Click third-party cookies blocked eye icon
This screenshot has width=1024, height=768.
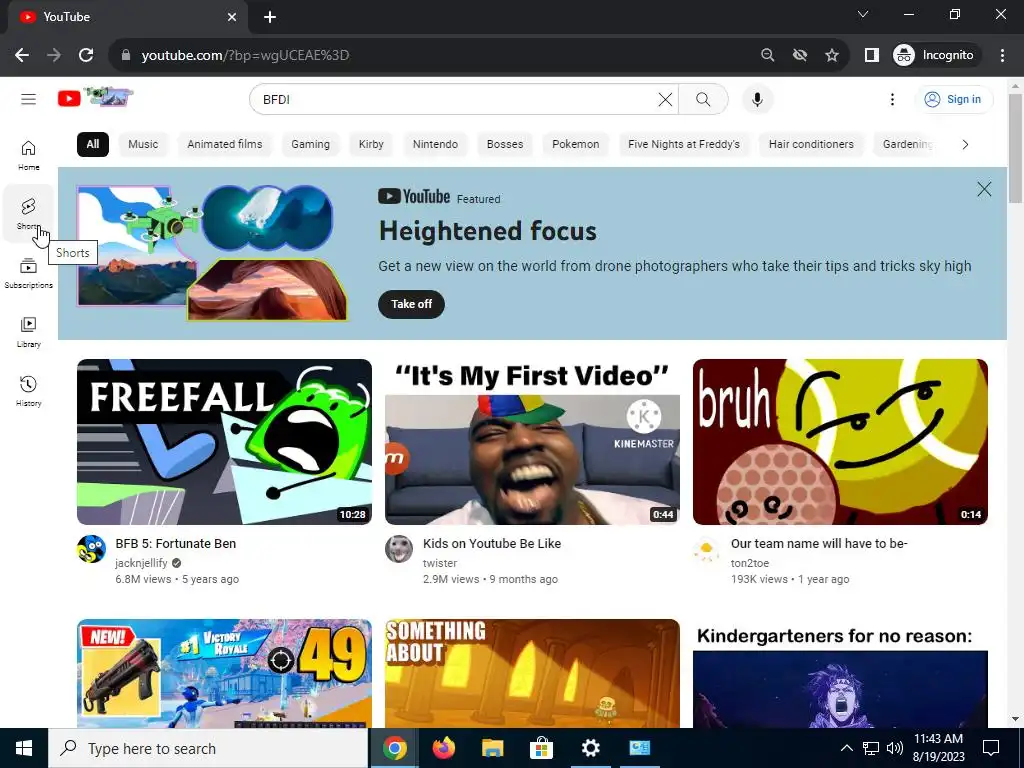click(x=799, y=56)
